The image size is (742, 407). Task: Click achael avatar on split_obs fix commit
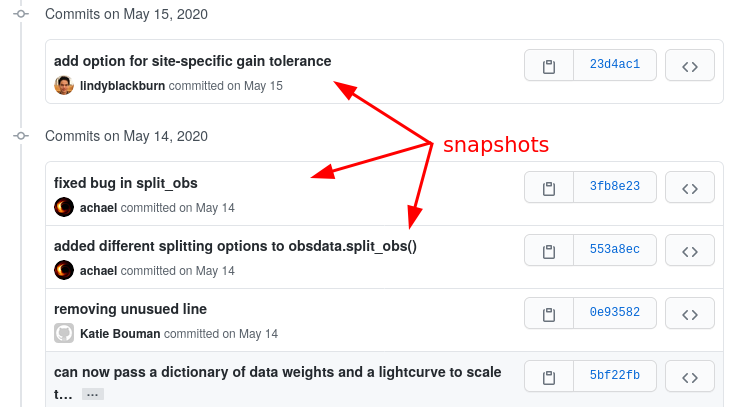tap(64, 208)
